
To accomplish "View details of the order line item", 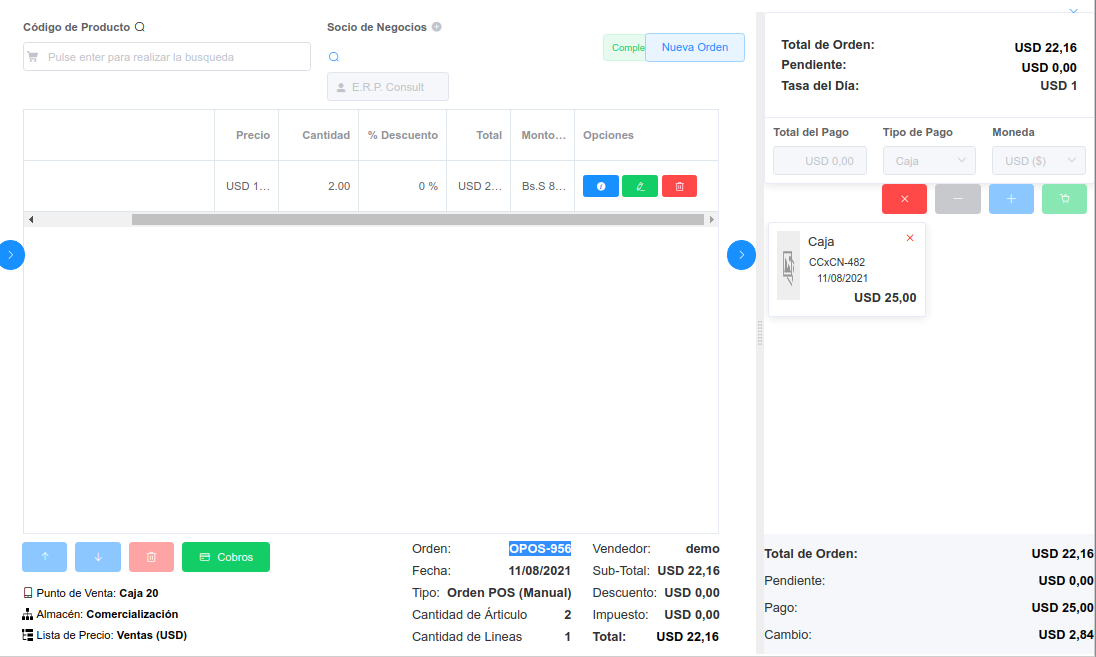I will pyautogui.click(x=600, y=185).
